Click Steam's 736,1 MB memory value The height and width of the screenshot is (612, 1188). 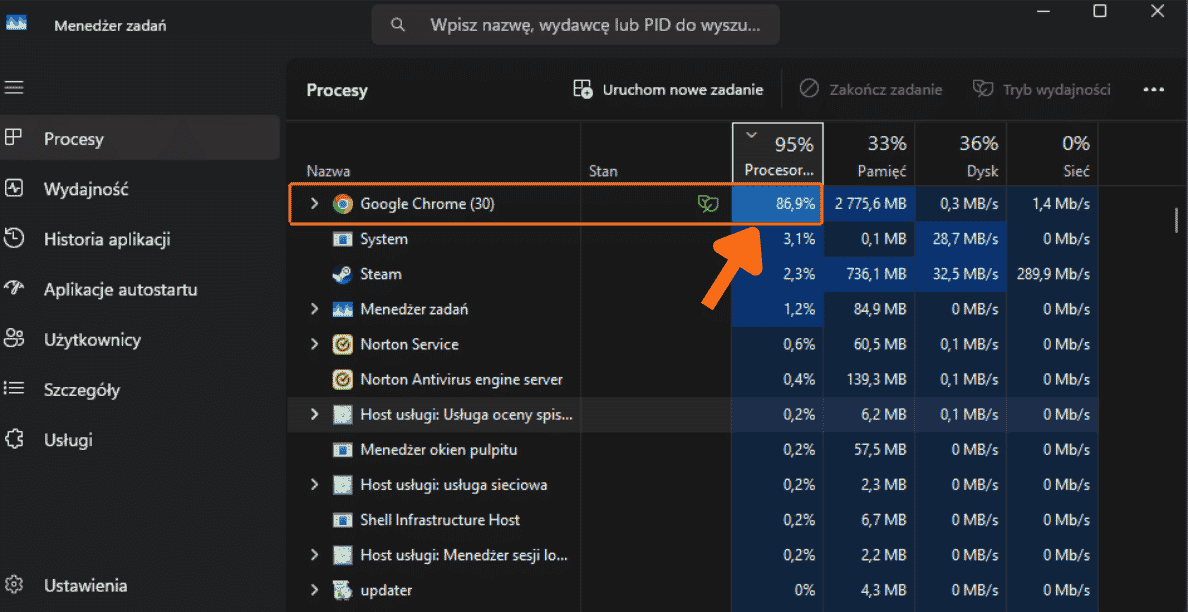[x=877, y=274]
